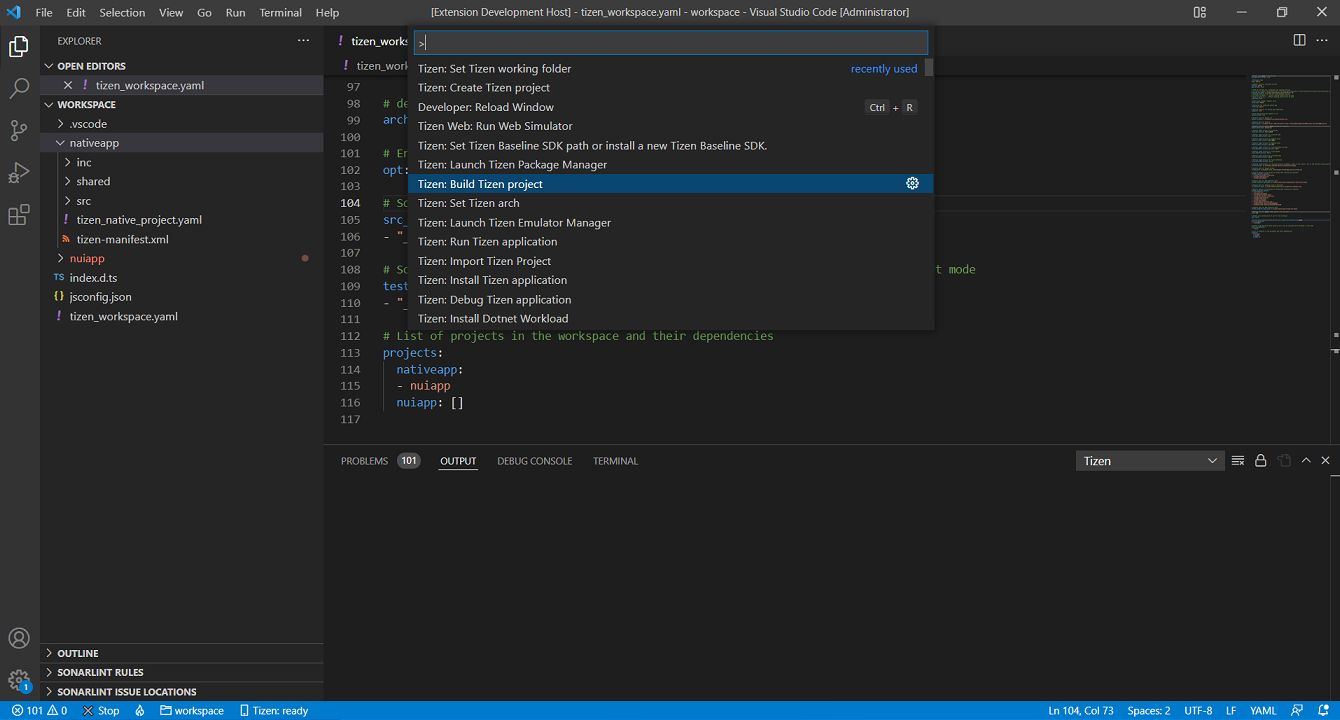Expand the OUTLINE section
1340x720 pixels.
click(x=77, y=653)
